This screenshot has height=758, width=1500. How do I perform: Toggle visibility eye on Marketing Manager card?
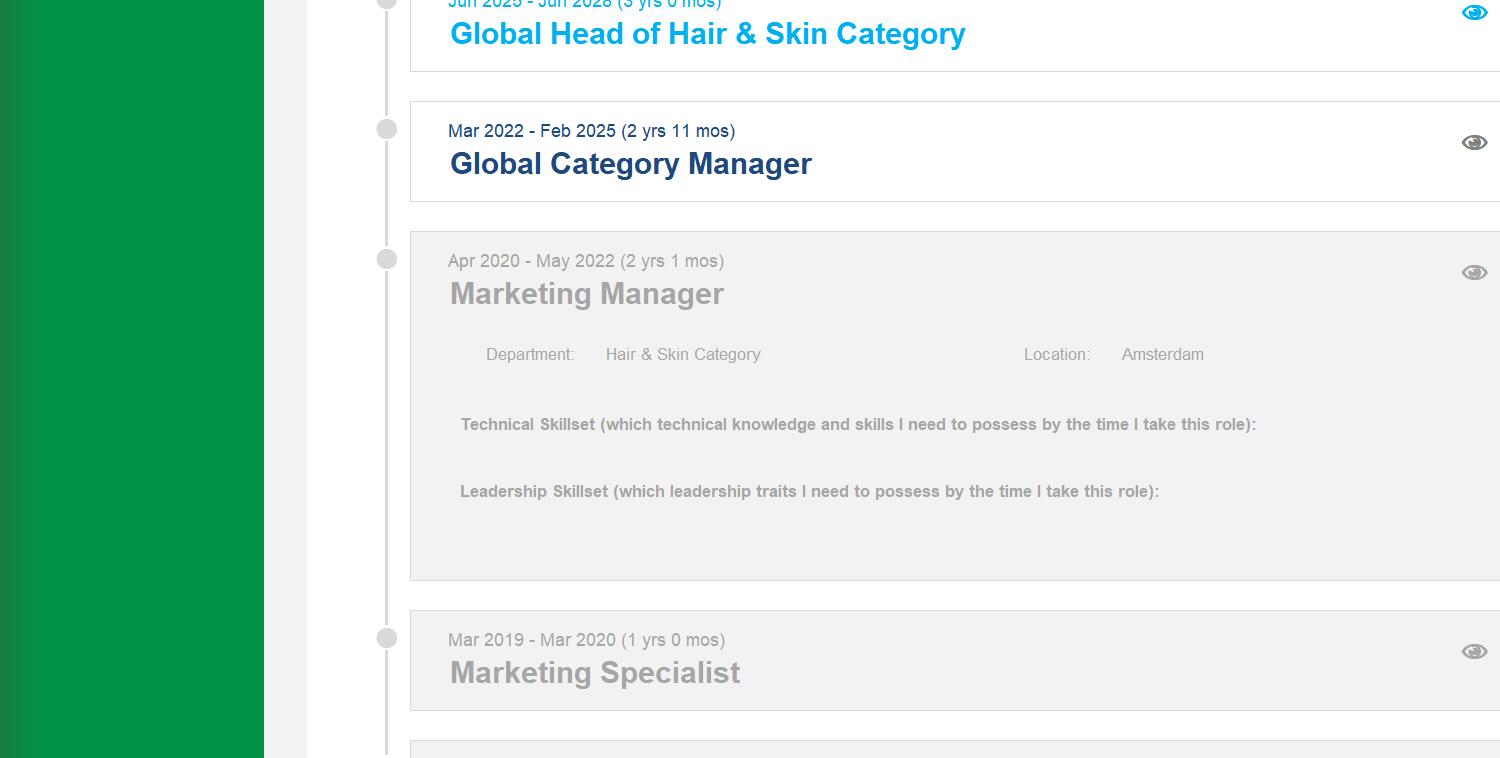coord(1474,273)
